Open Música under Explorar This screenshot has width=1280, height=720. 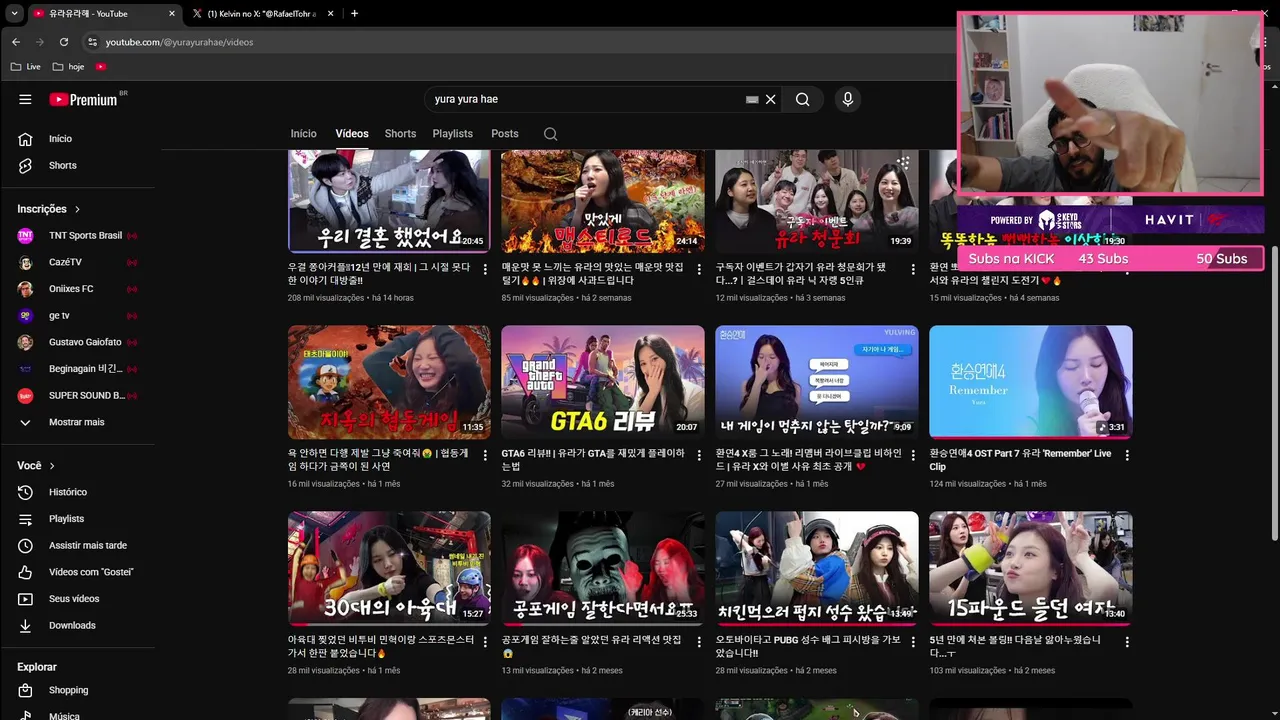(x=64, y=716)
